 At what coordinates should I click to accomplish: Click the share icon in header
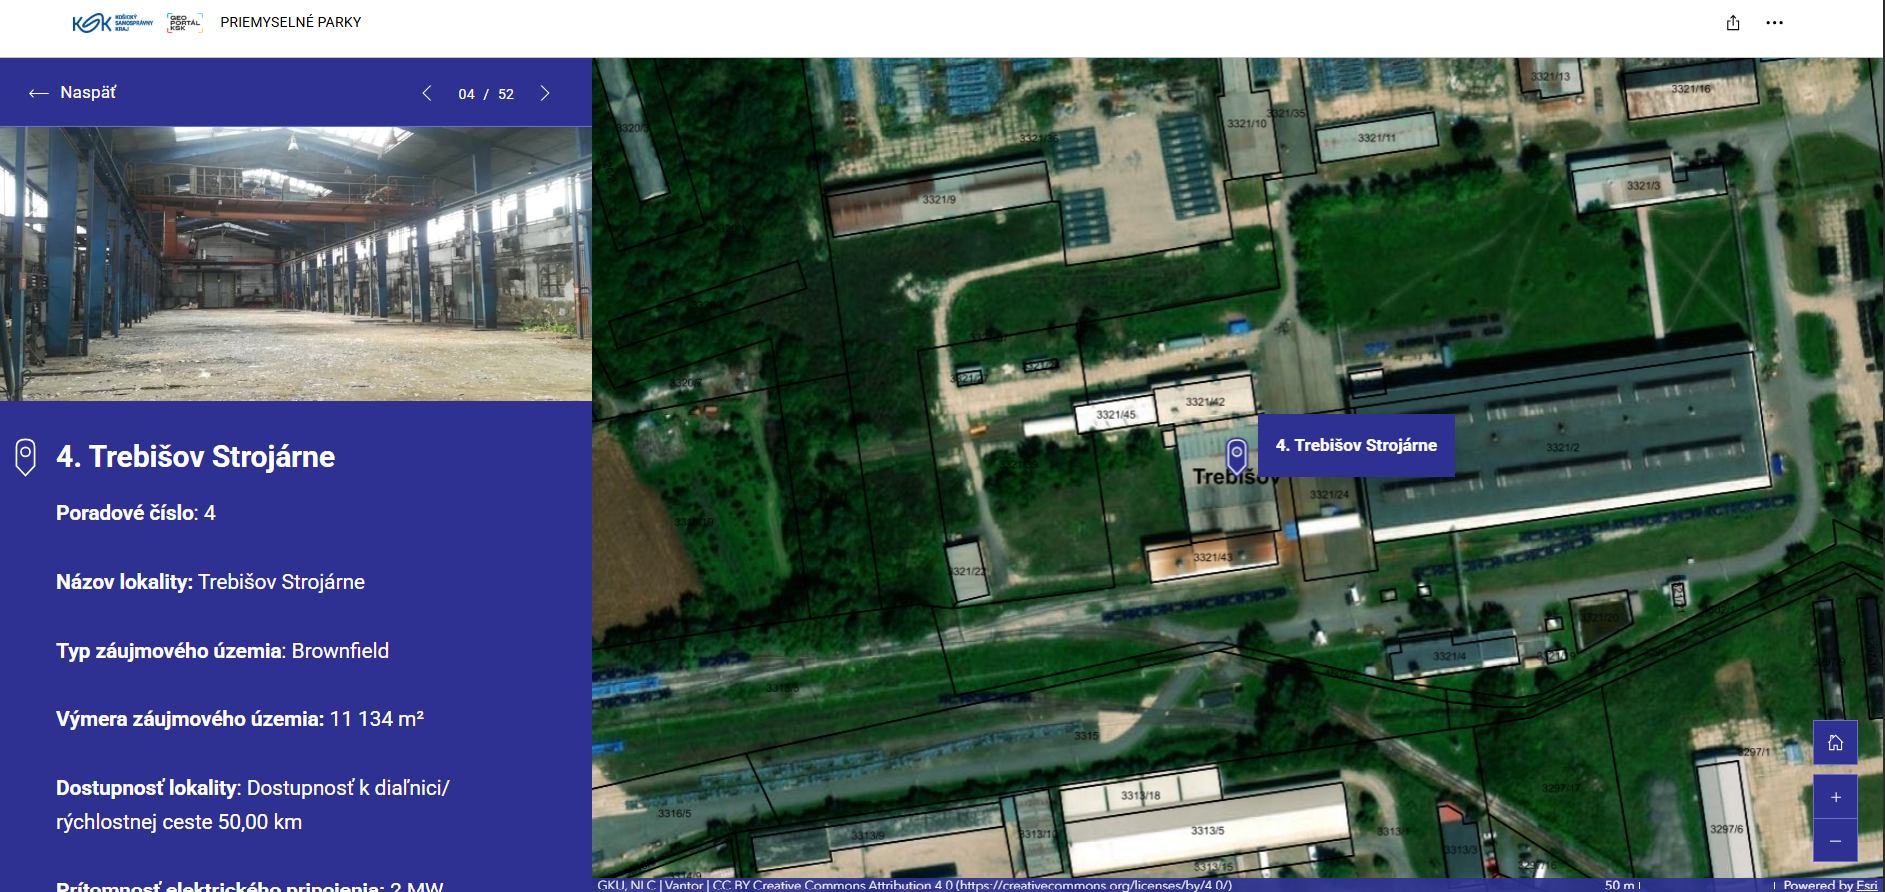coord(1733,23)
